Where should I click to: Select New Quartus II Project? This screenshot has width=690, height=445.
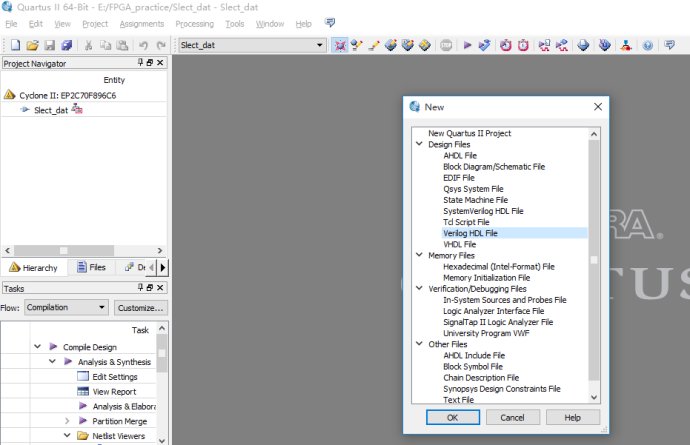[470, 133]
